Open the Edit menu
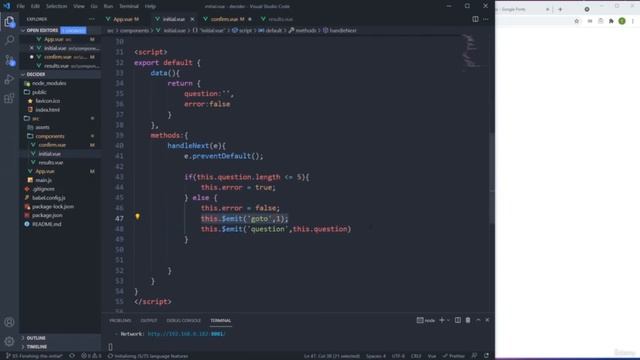640x360 pixels. 36,6
